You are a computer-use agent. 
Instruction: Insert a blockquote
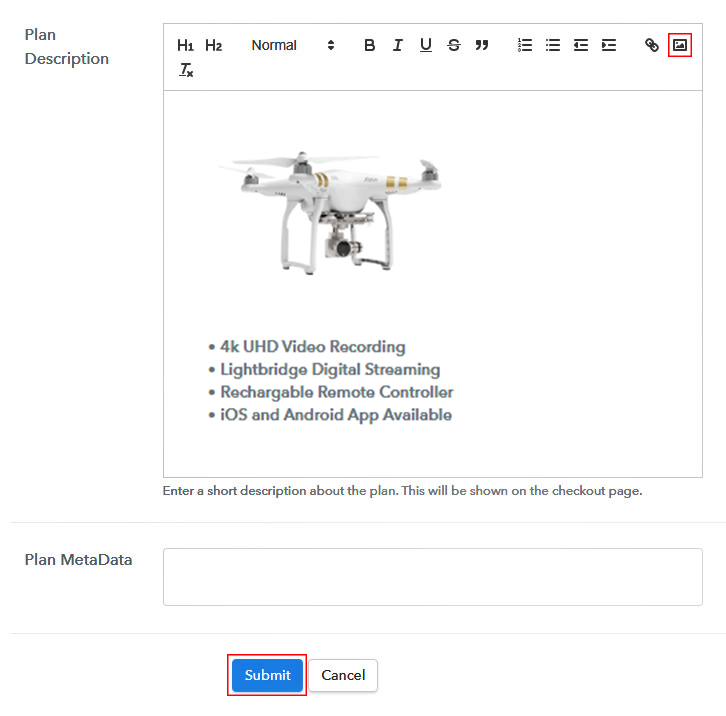[481, 45]
